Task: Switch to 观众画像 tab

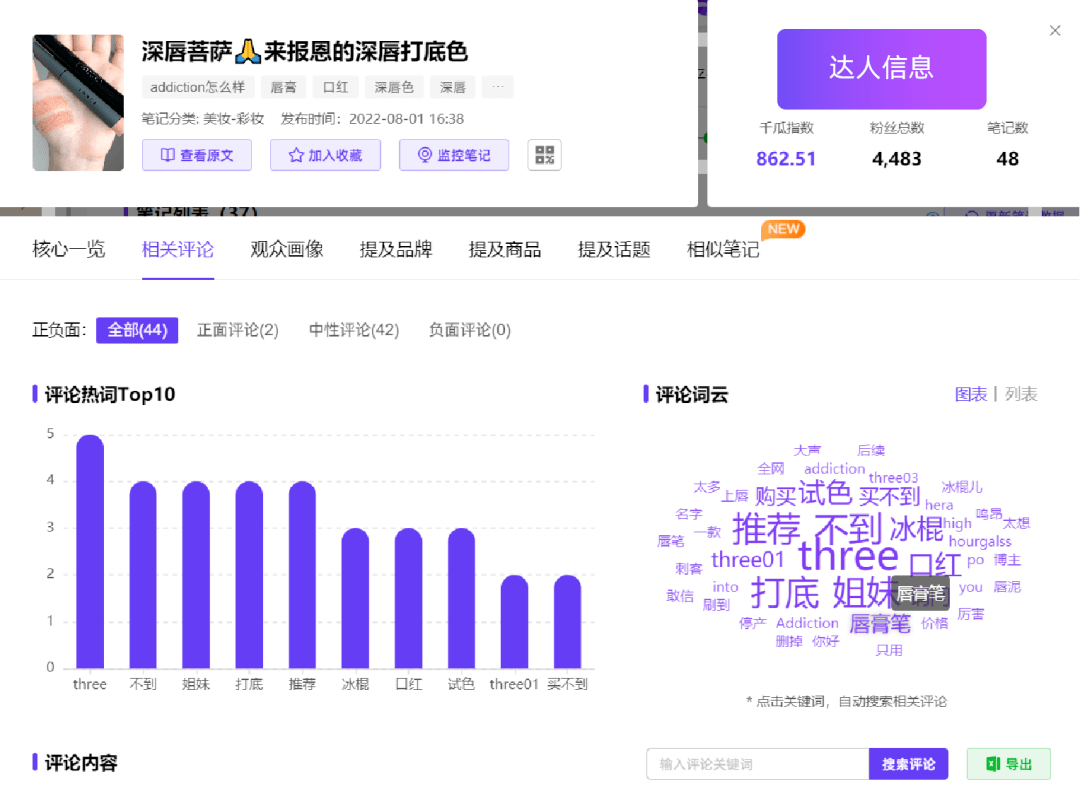Action: [287, 249]
